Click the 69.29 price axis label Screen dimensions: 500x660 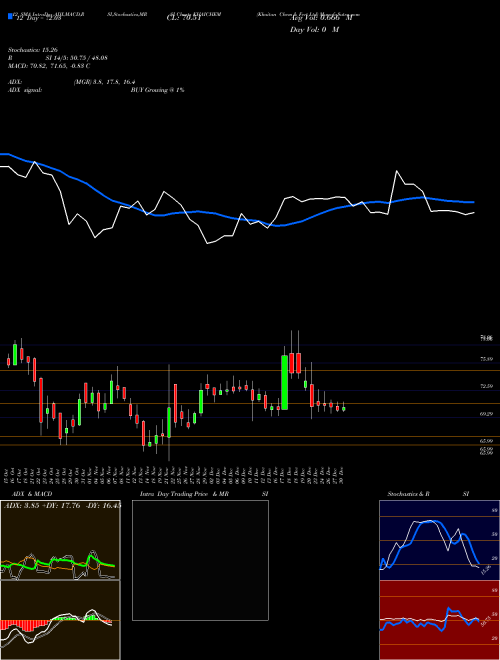click(x=486, y=414)
